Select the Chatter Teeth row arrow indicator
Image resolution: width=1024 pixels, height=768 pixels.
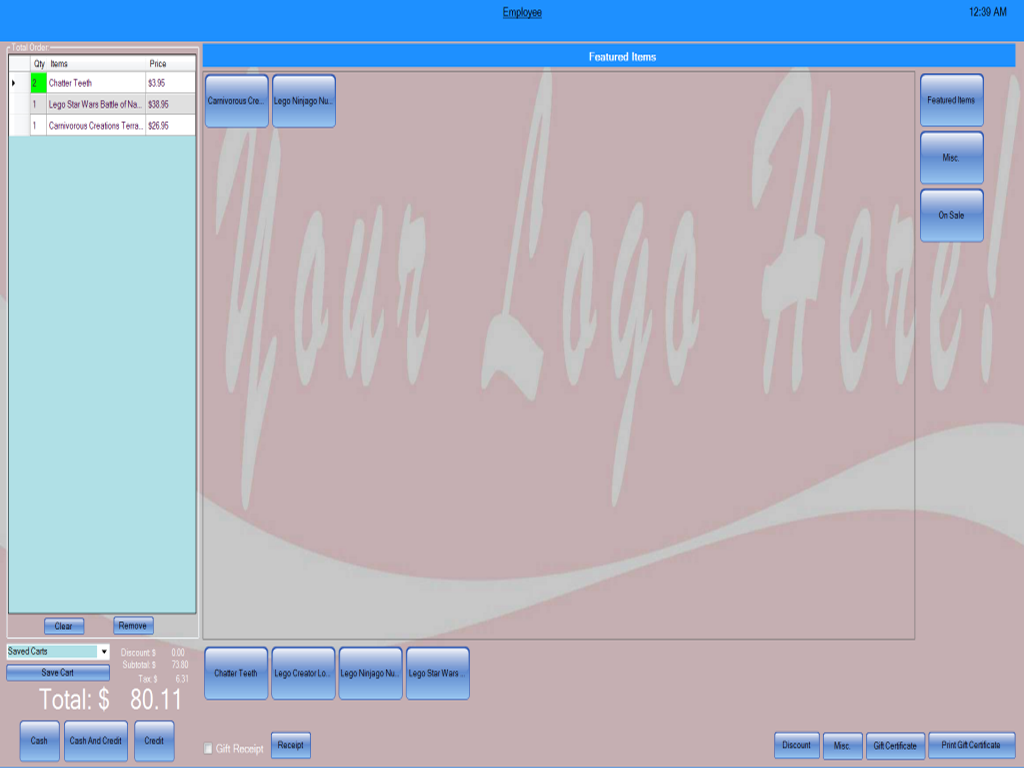pos(14,83)
